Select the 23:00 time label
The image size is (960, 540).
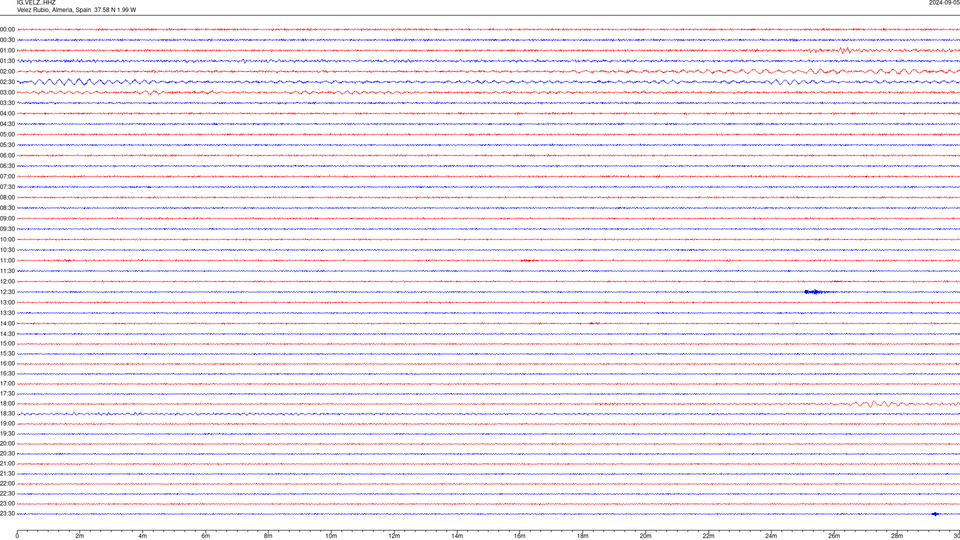(7, 503)
